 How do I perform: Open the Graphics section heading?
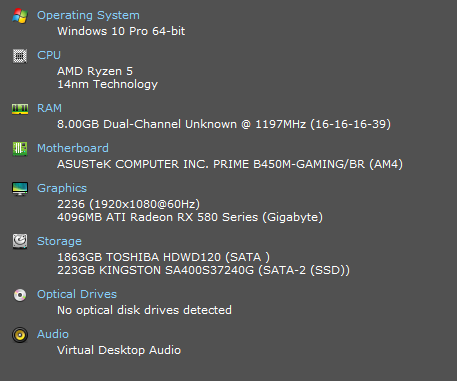coord(62,188)
